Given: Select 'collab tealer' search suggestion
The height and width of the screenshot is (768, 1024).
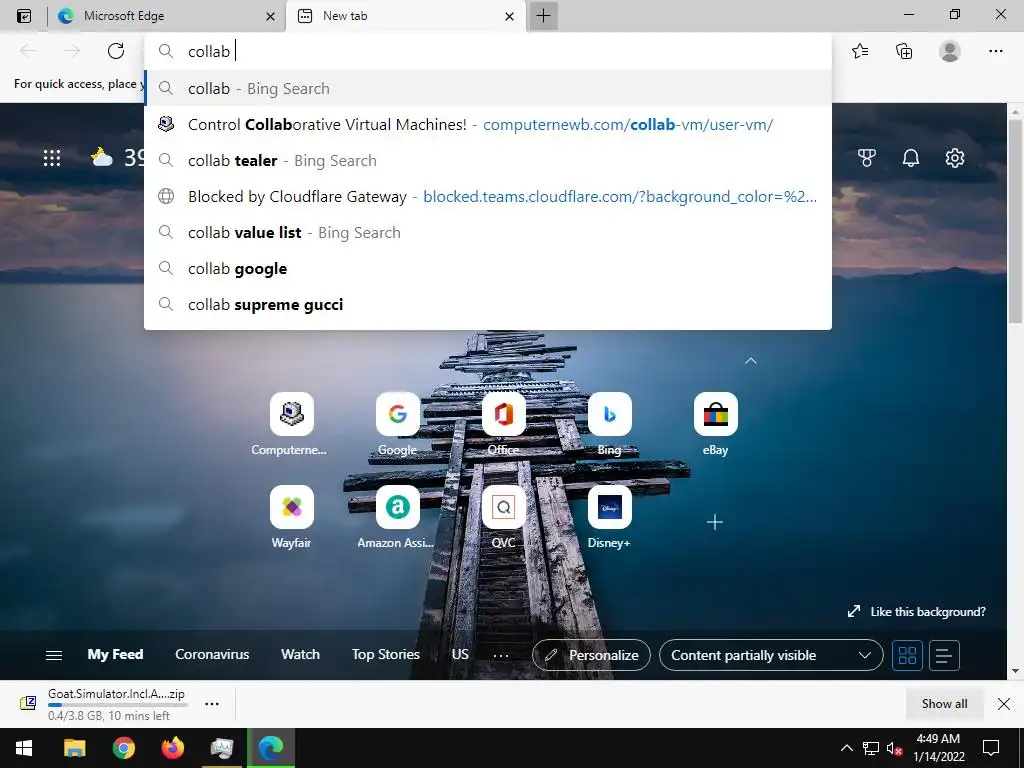Looking at the screenshot, I should (x=488, y=161).
